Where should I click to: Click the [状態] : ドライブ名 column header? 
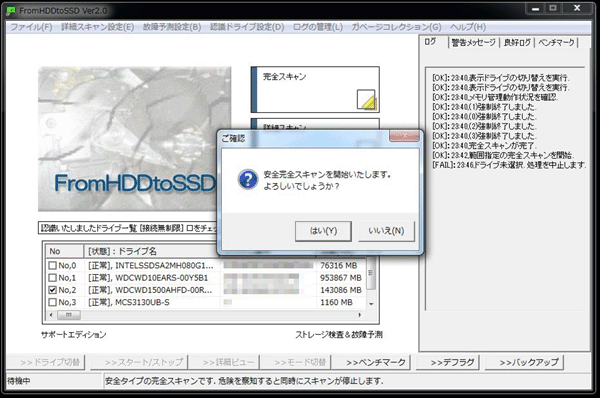[151, 251]
